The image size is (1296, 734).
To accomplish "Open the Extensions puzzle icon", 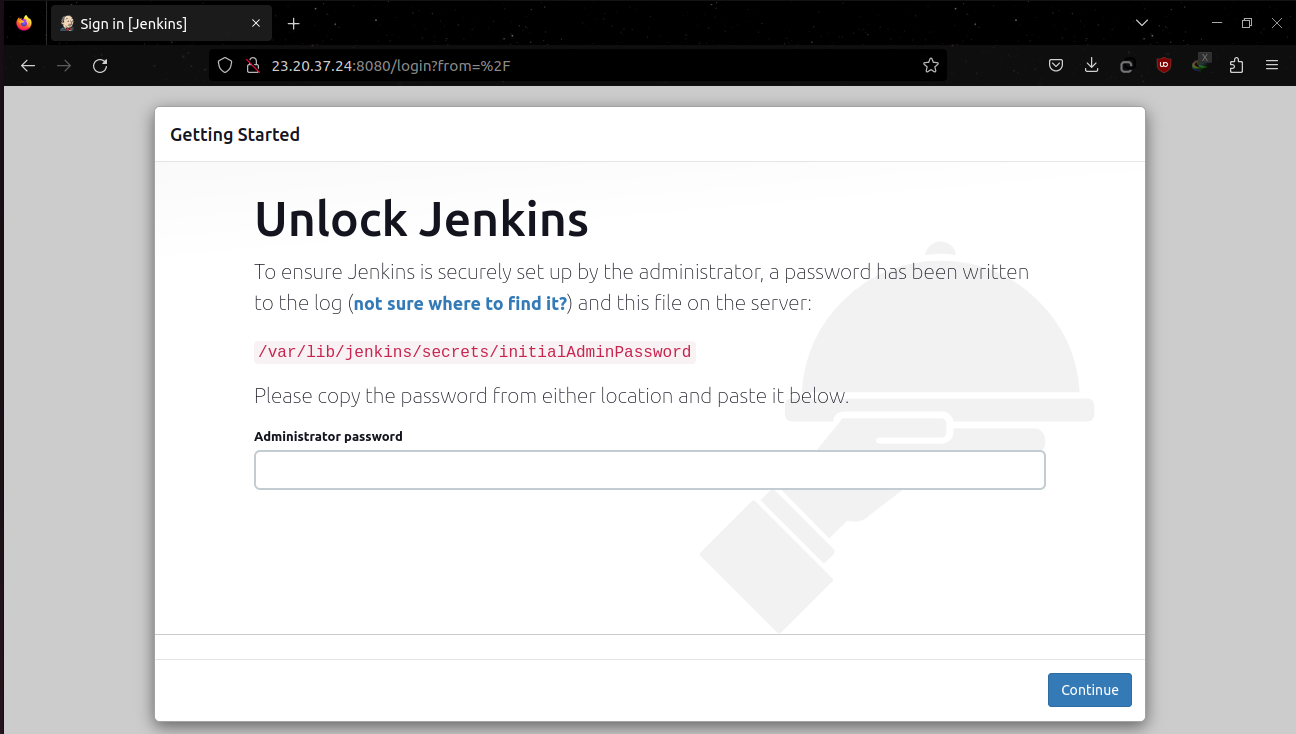I will coord(1236,65).
